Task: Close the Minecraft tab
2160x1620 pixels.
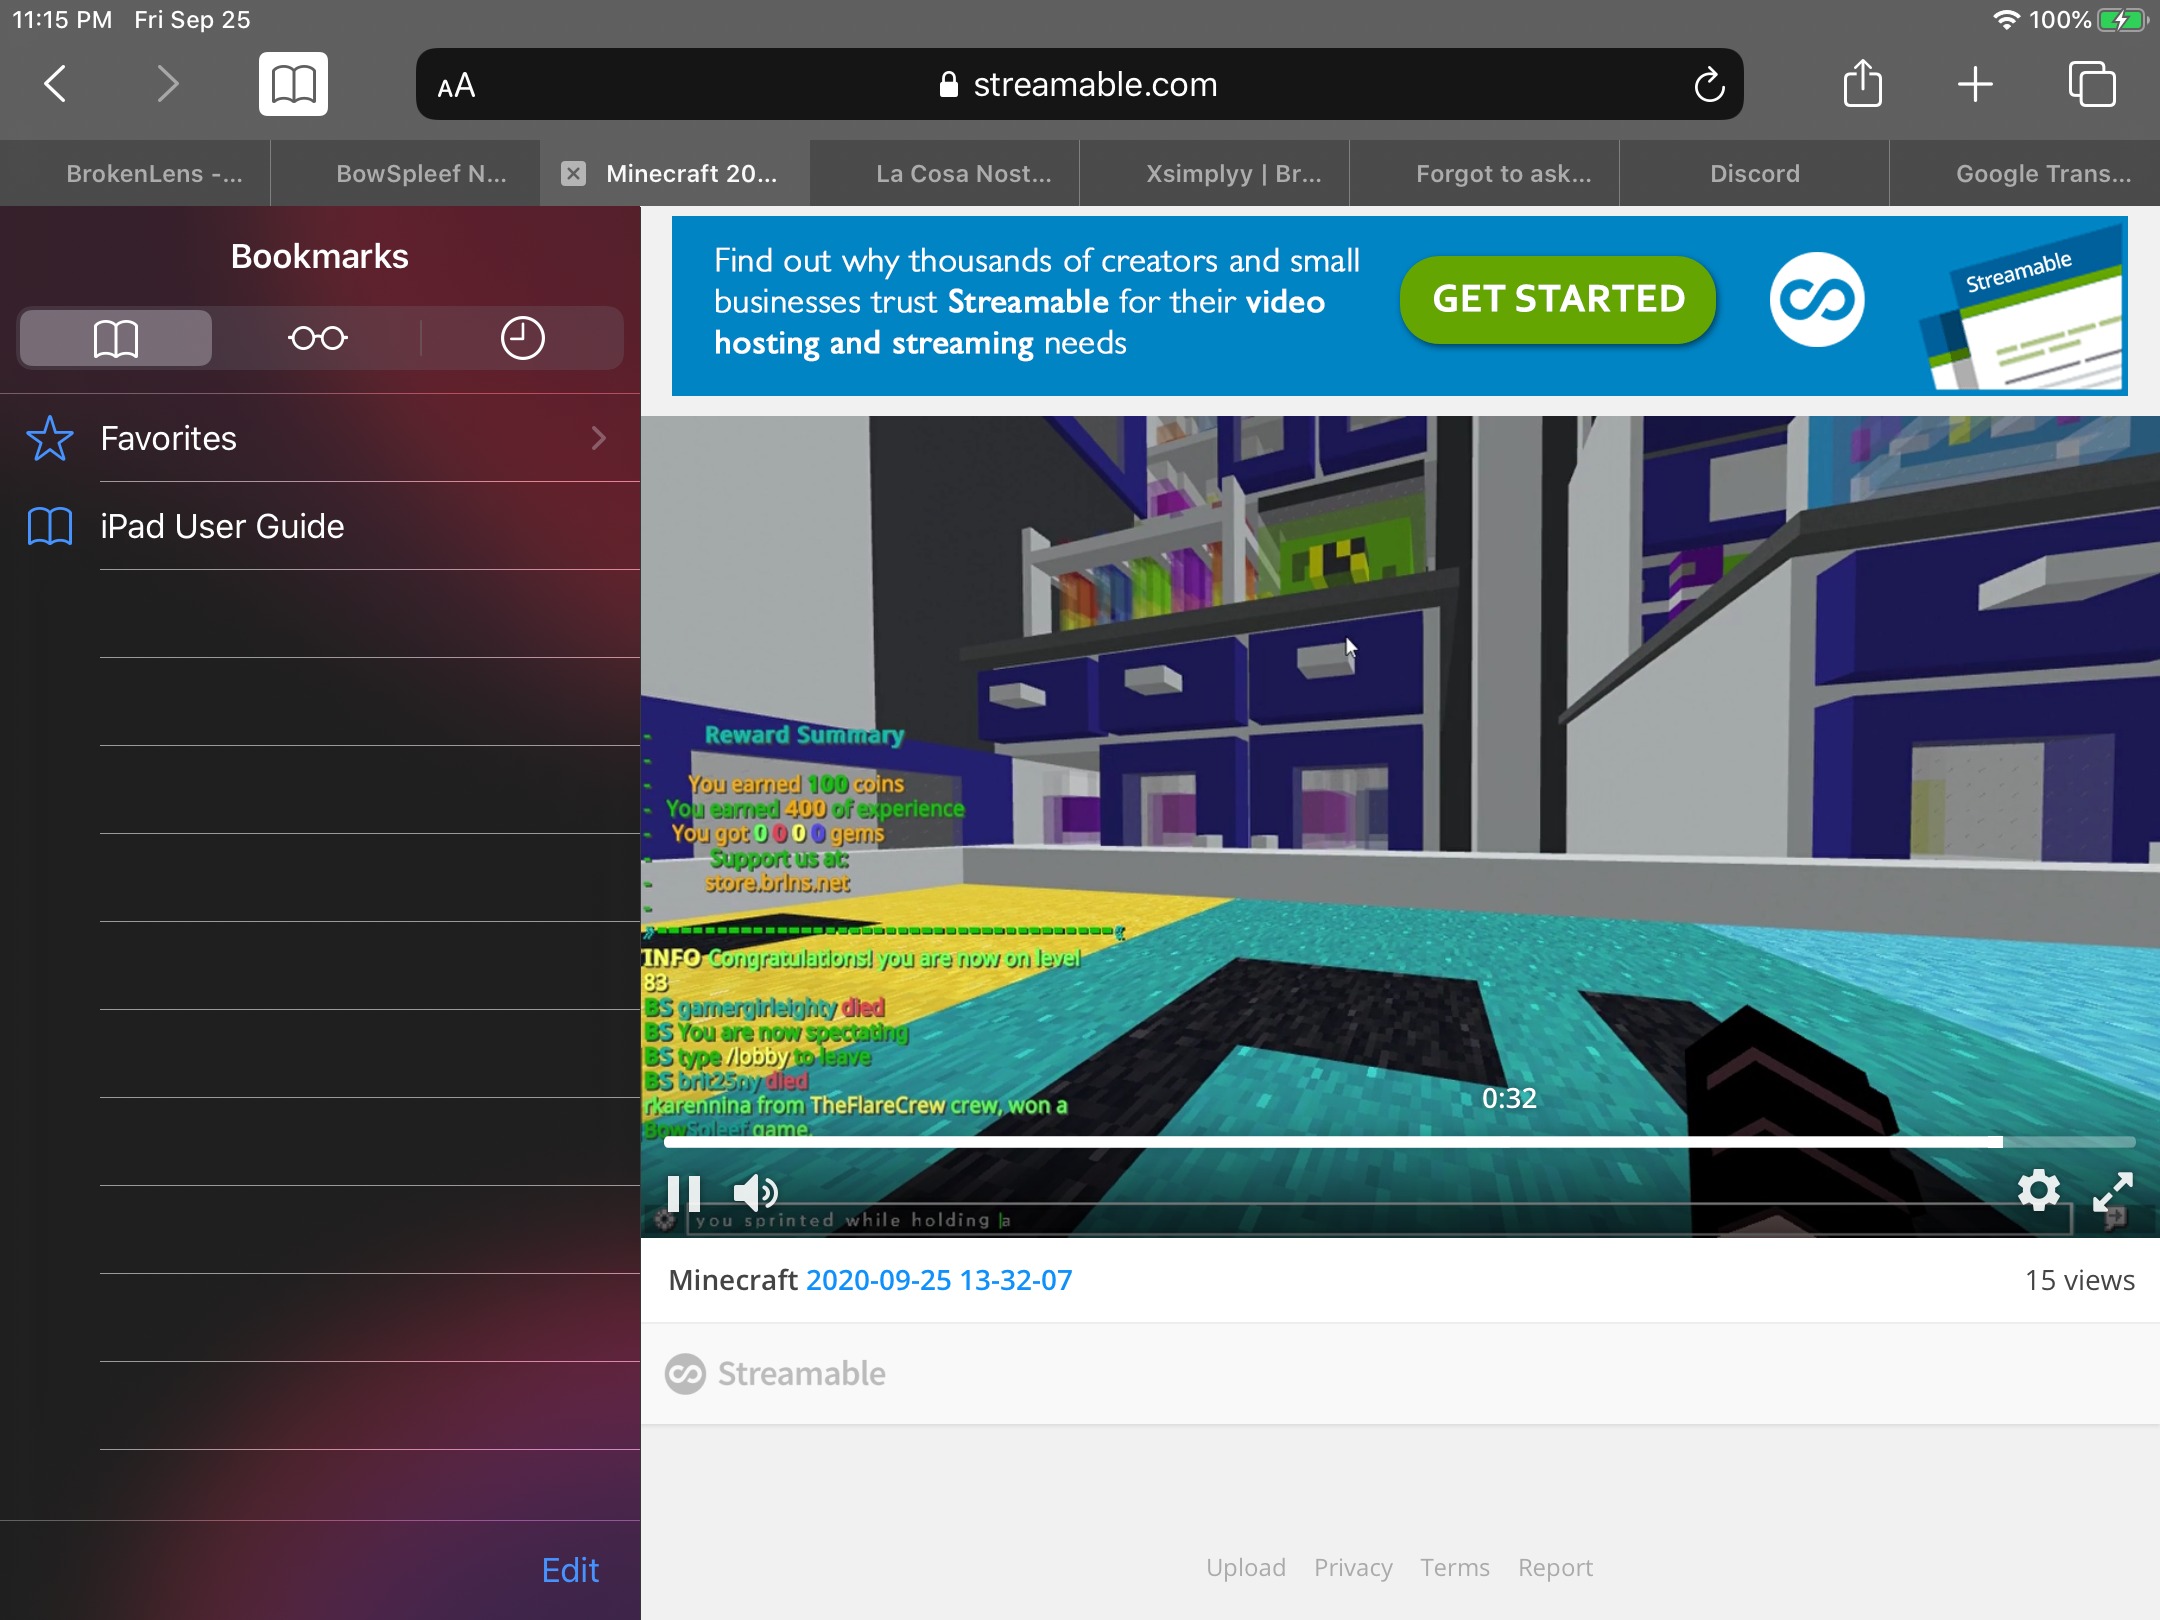Action: click(x=573, y=174)
